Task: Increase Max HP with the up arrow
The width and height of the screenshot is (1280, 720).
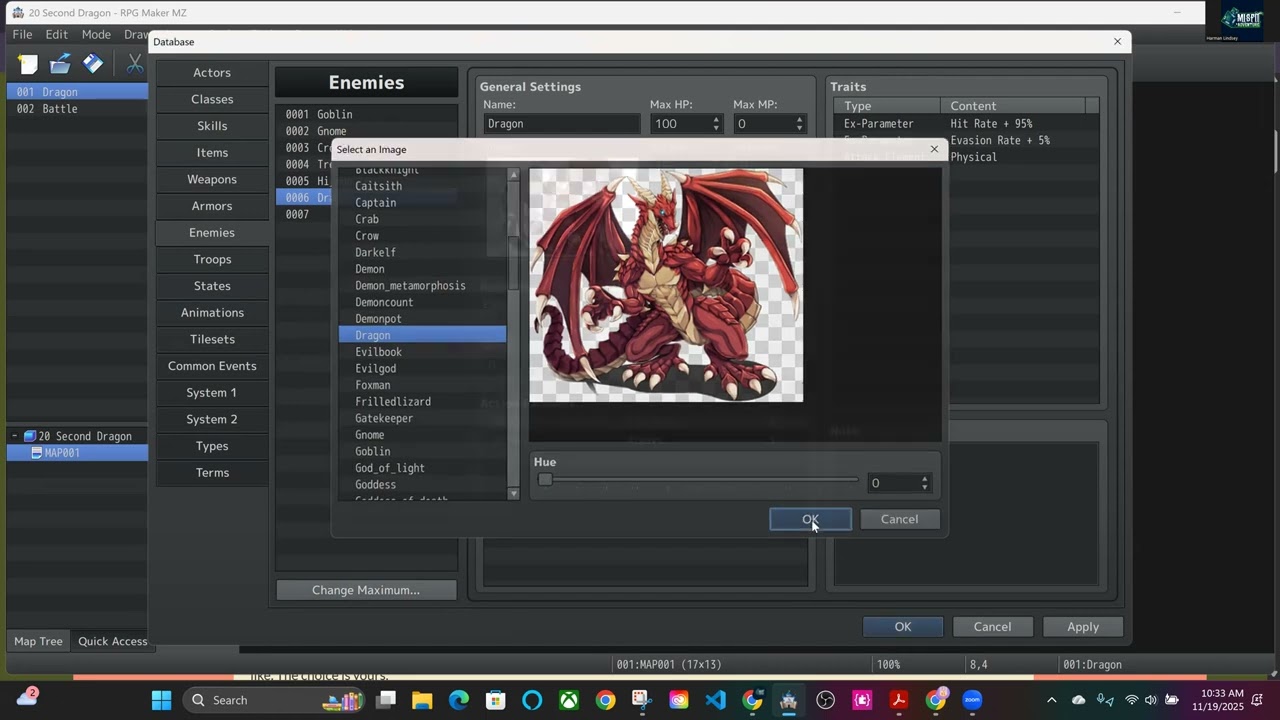Action: click(x=715, y=119)
